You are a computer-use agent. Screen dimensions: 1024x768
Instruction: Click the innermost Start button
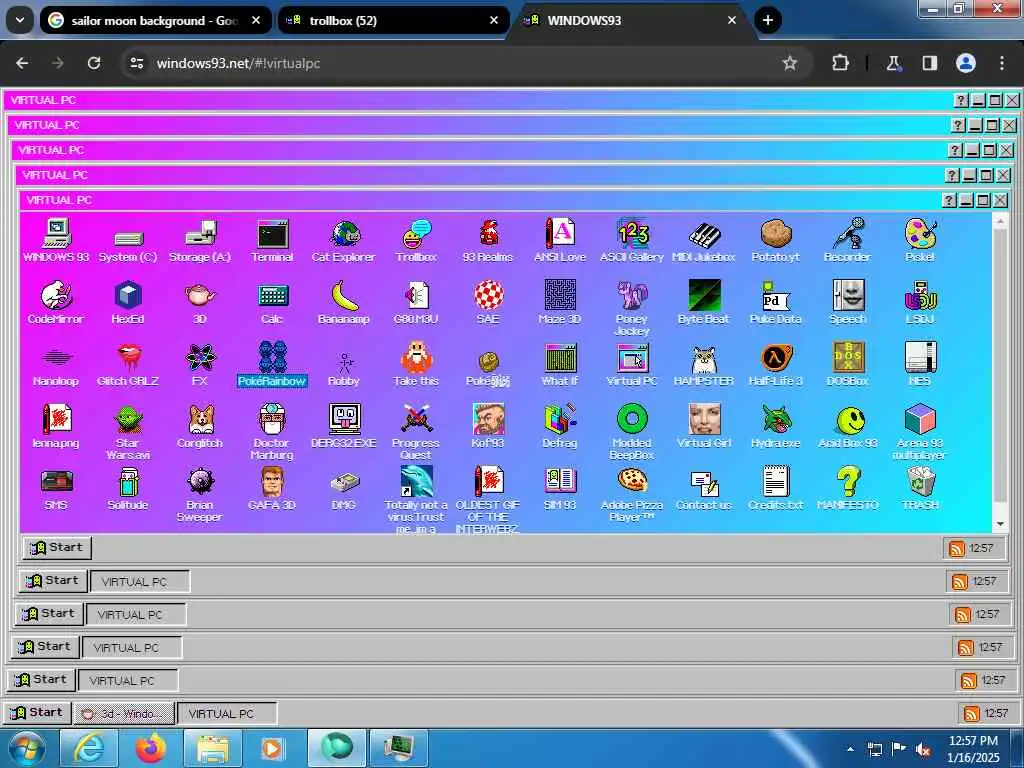(x=57, y=547)
